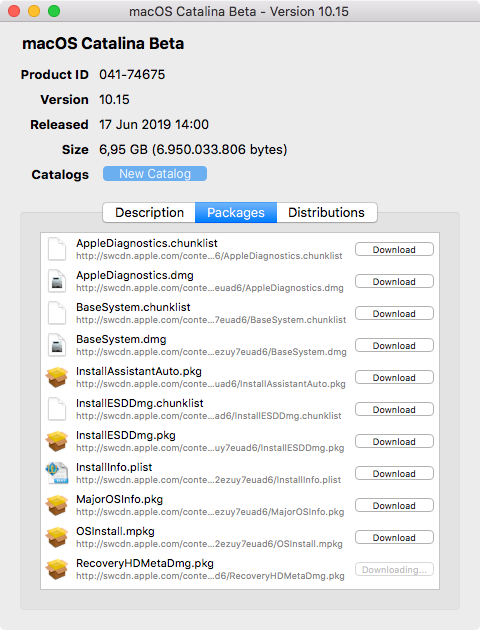Click the AppleDiagnostics.chunklist file icon
Screen dimensions: 480x630
(57, 249)
